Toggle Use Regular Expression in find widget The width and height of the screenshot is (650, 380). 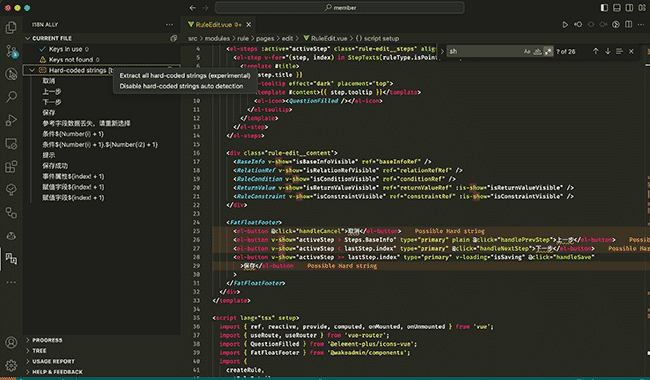(x=548, y=51)
